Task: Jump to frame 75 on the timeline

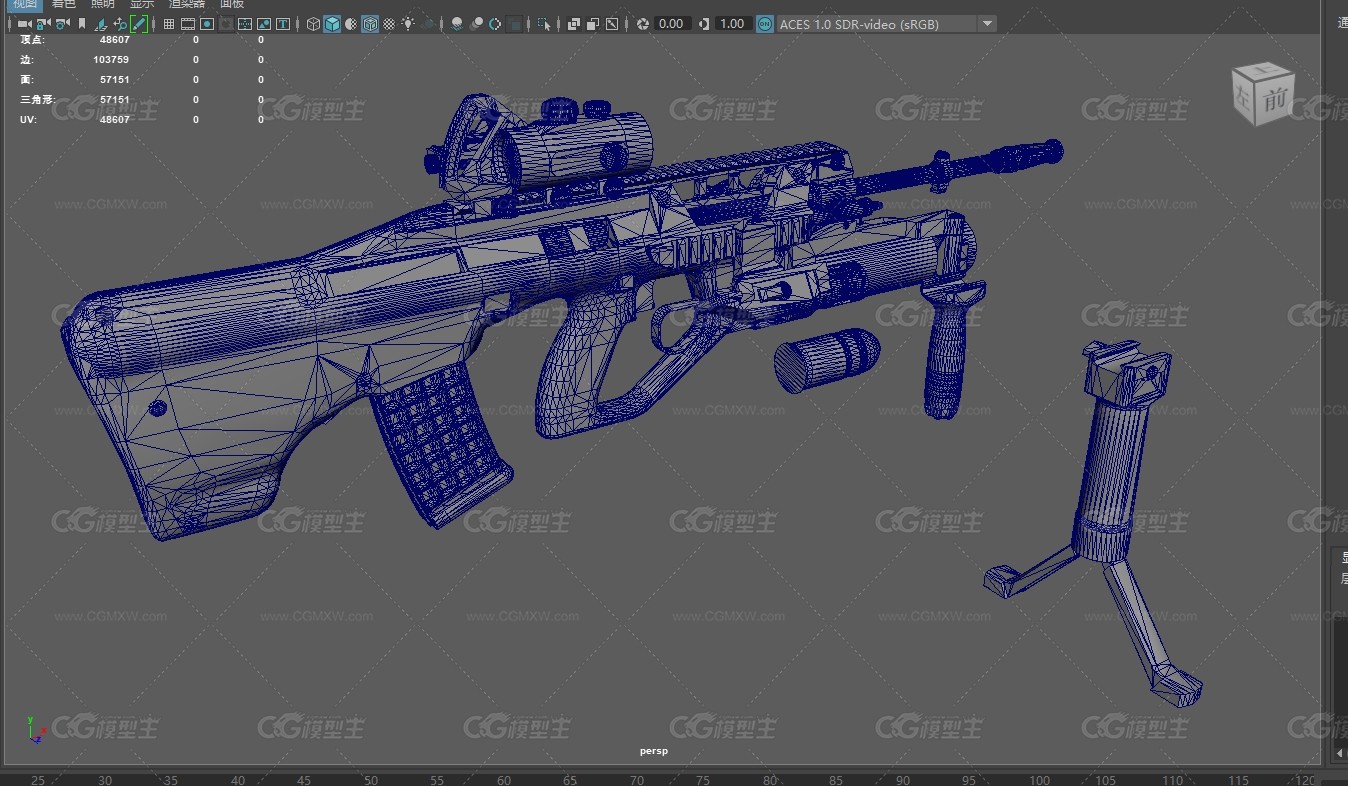Action: point(703,780)
